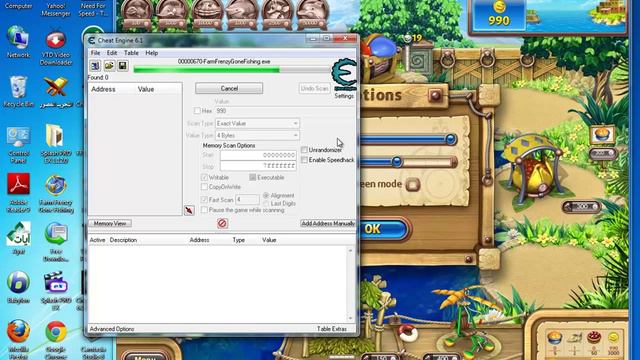Open Adobe Reader desktop icon

point(18,193)
